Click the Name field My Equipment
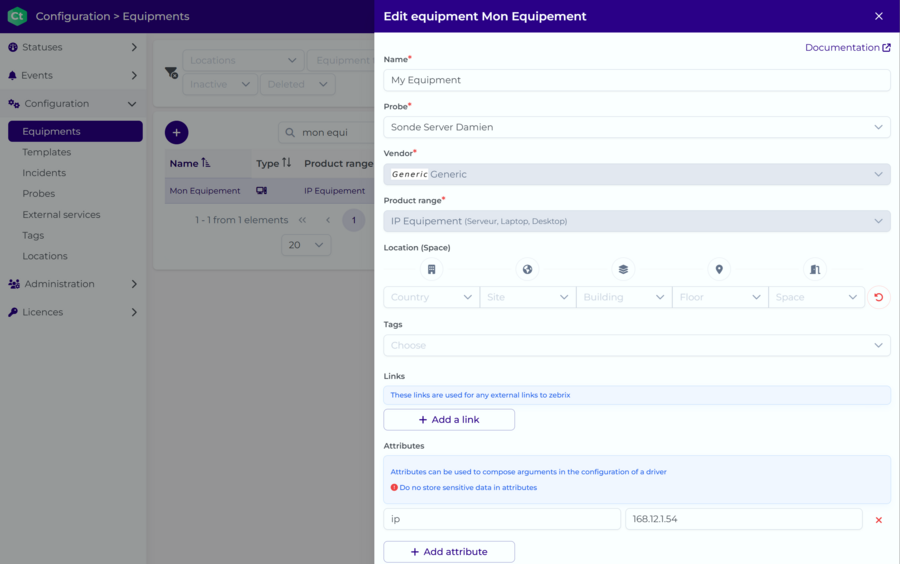The width and height of the screenshot is (900, 564). 637,80
